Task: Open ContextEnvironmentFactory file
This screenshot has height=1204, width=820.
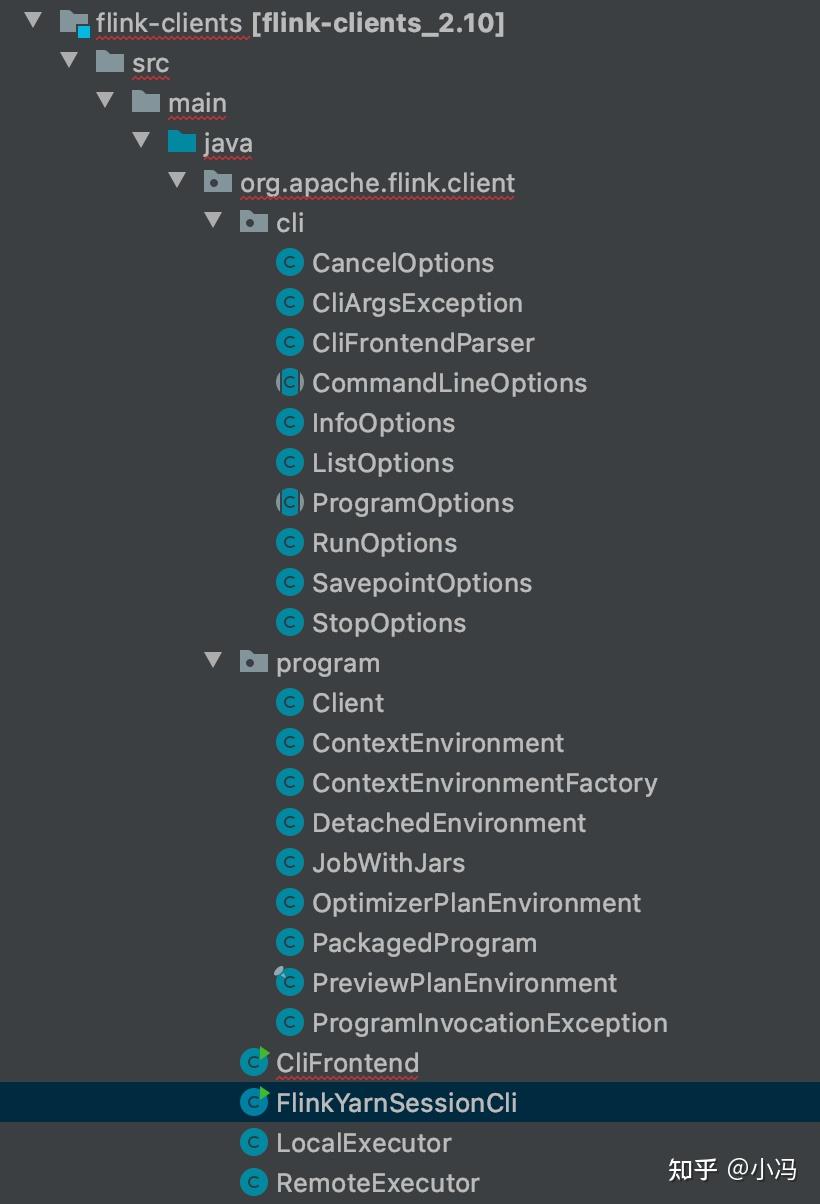Action: [484, 783]
